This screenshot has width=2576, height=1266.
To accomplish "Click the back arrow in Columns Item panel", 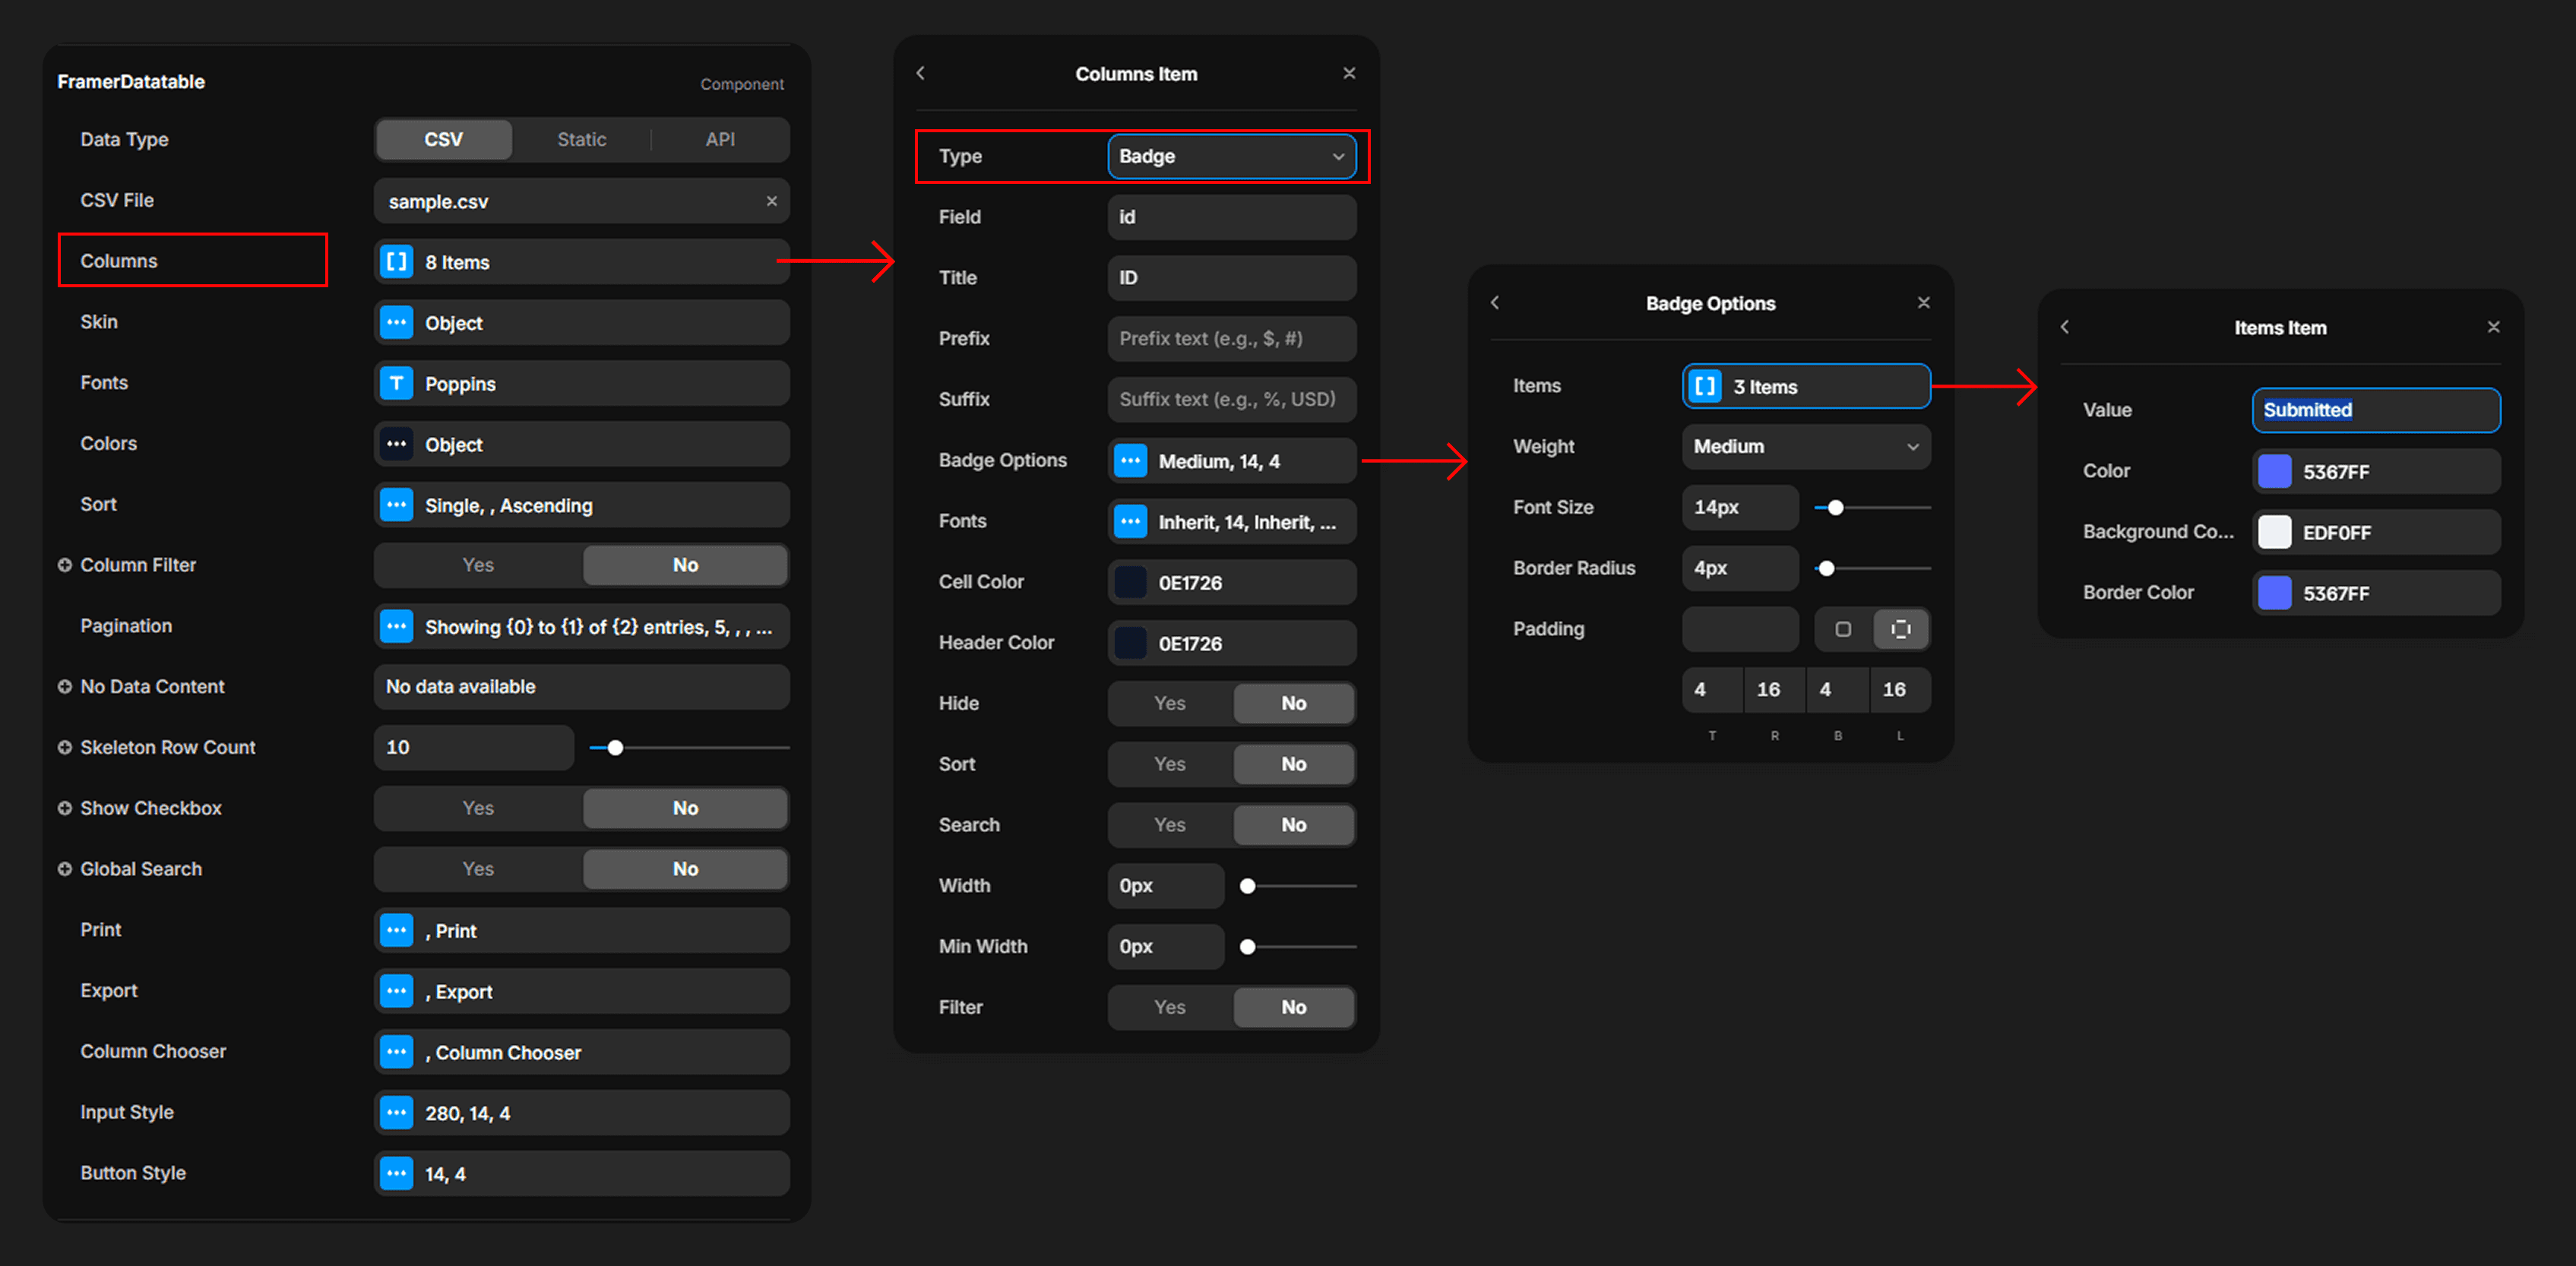I will (x=920, y=73).
